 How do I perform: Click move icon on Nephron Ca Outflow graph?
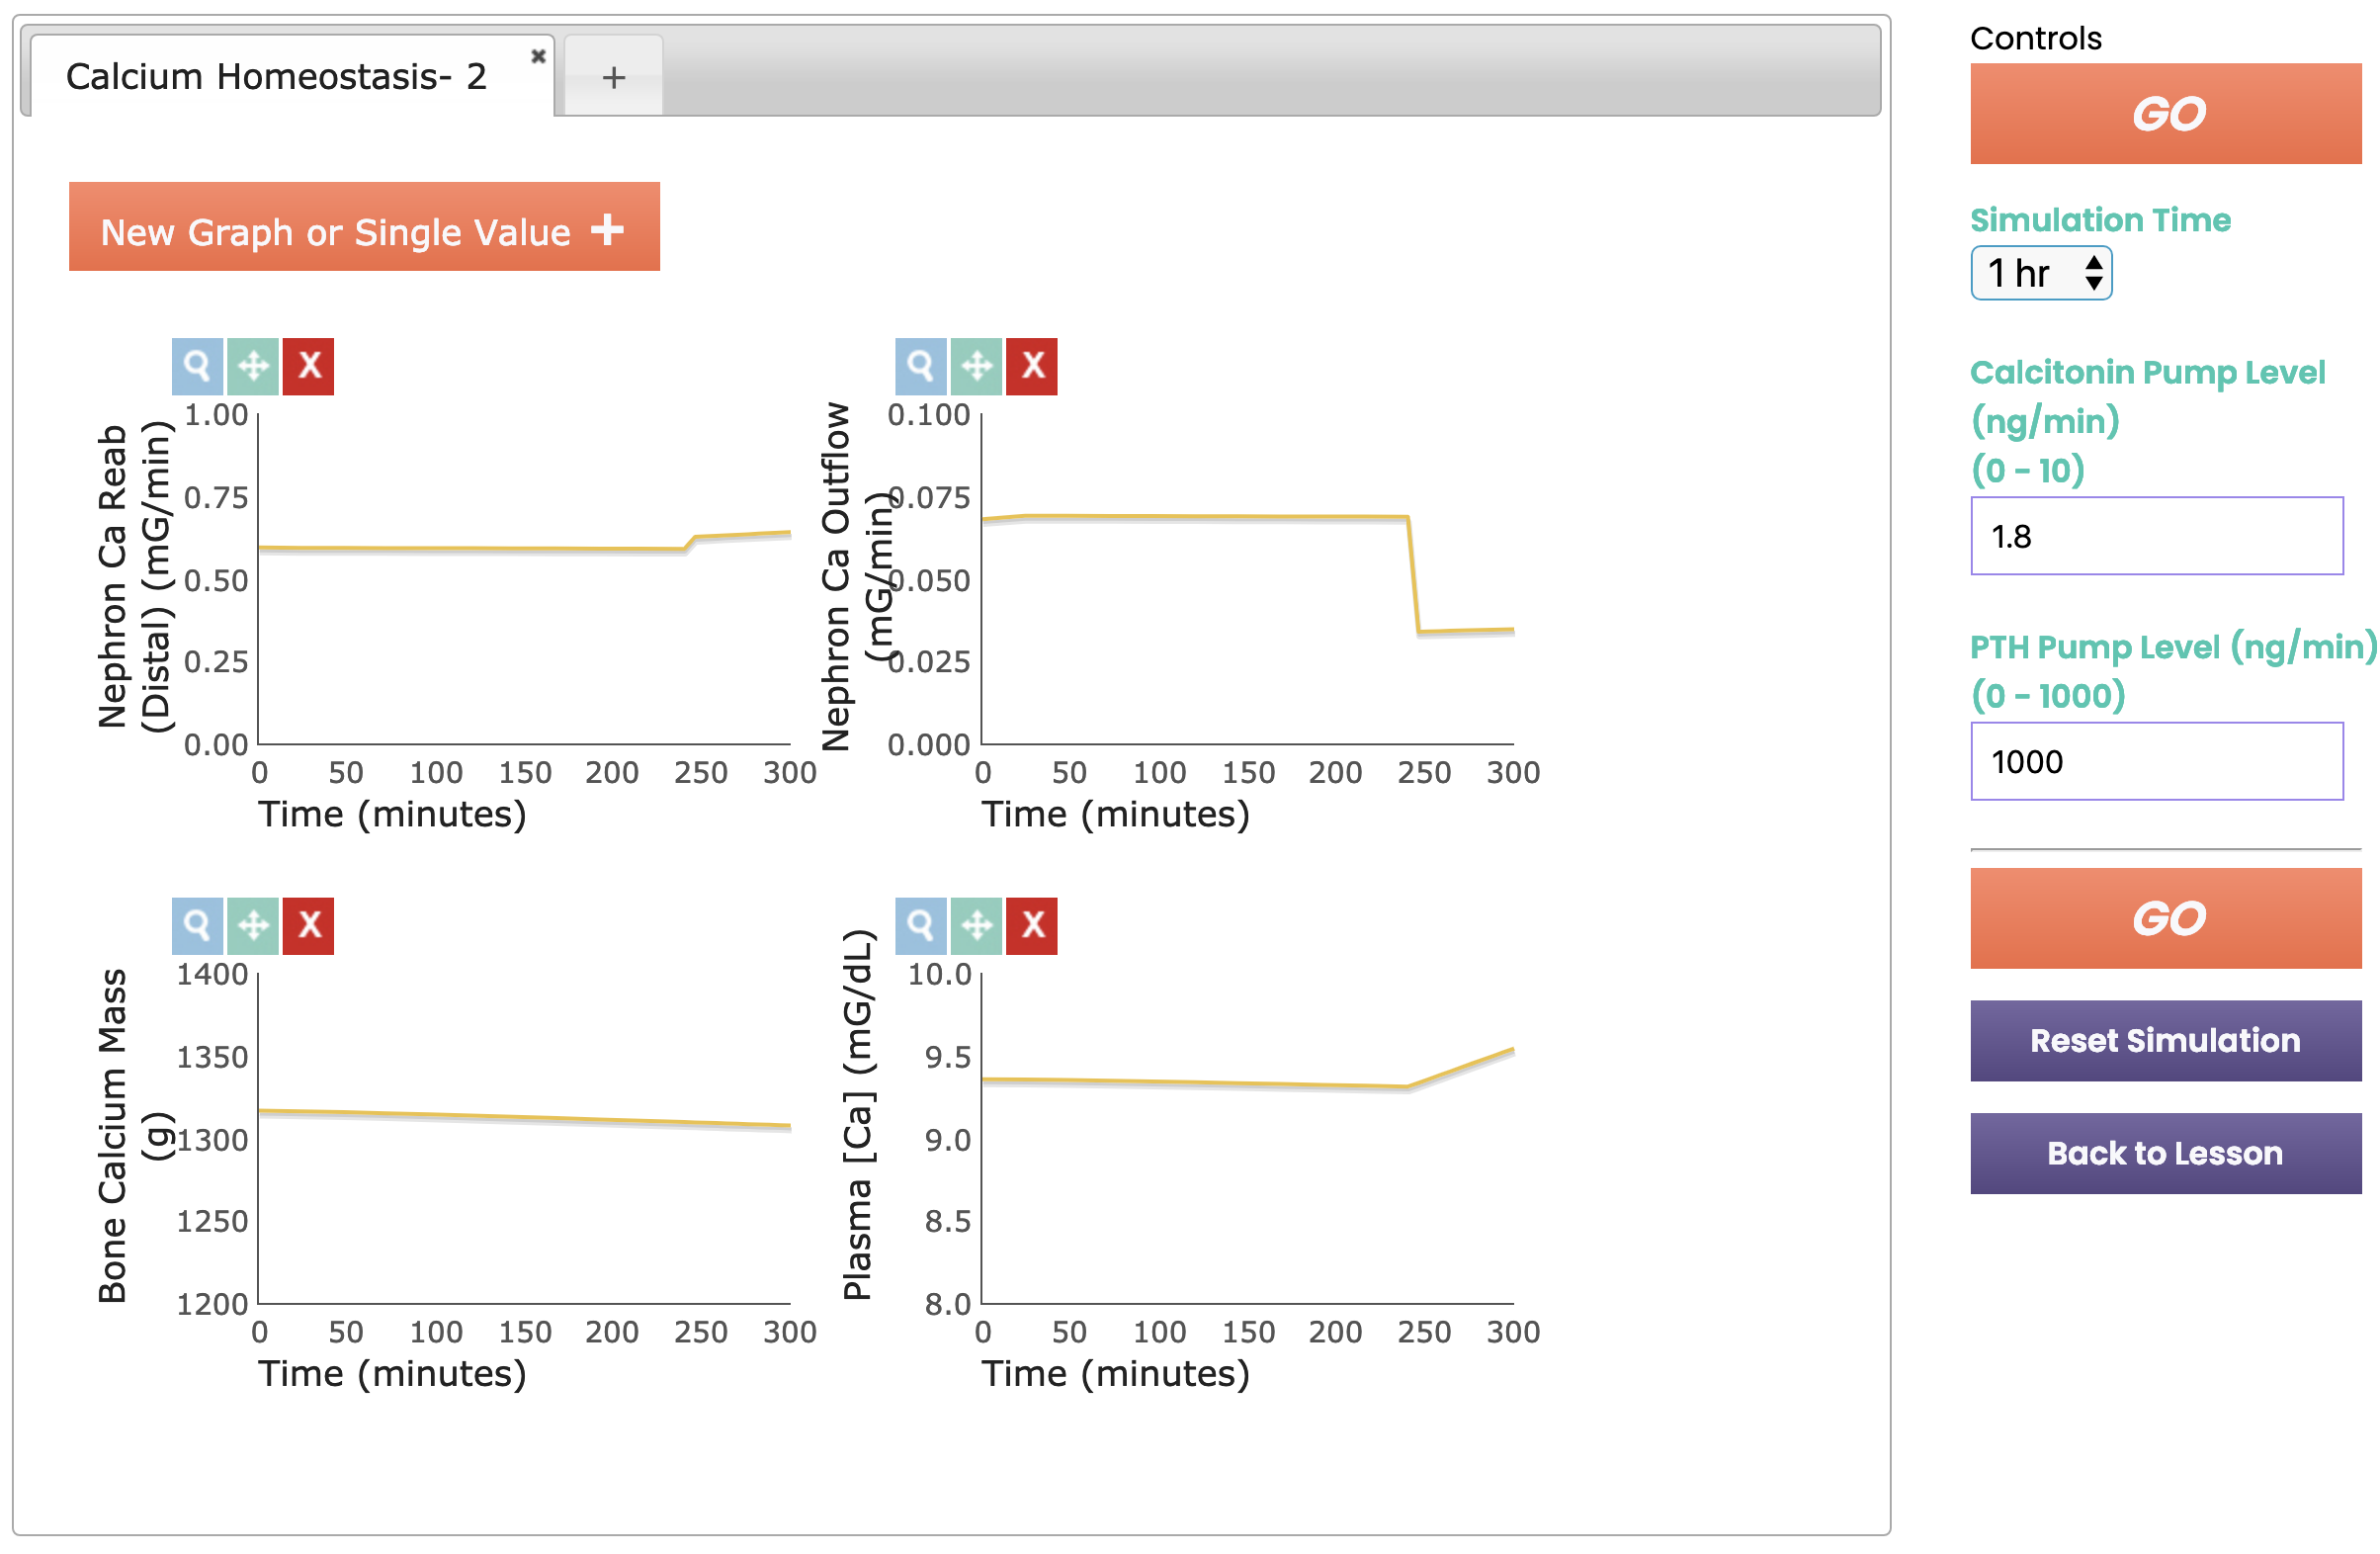tap(976, 366)
